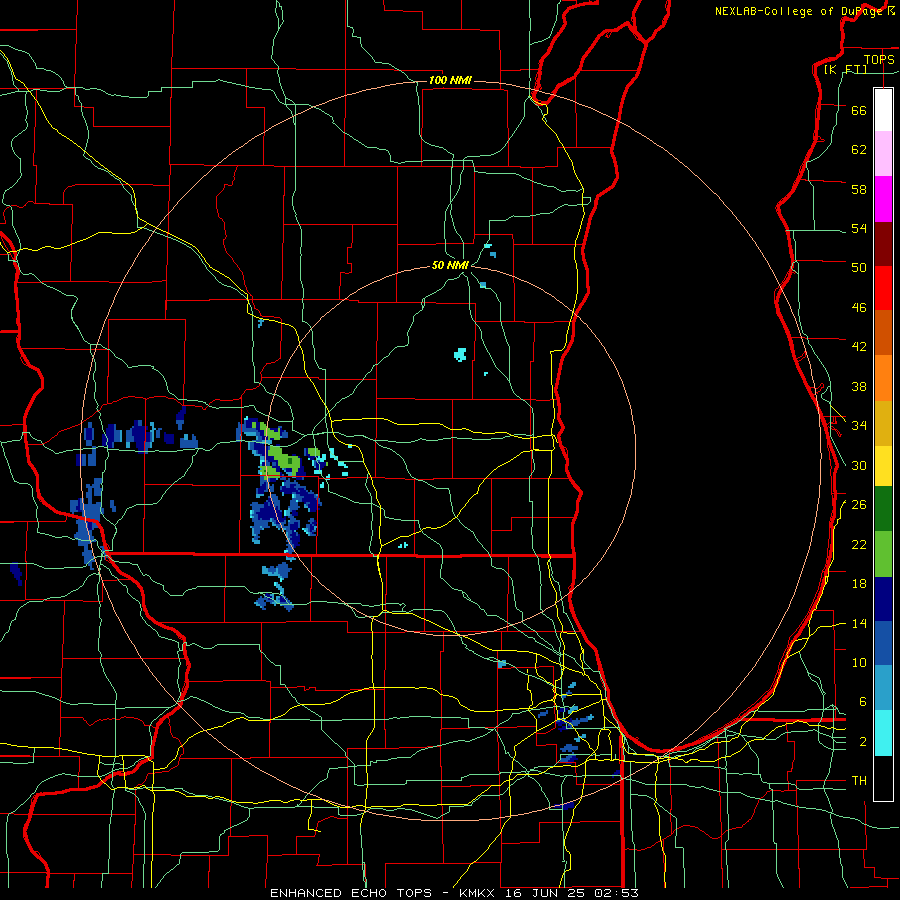Click the yellow legend color band
The image size is (900, 900).
point(883,466)
